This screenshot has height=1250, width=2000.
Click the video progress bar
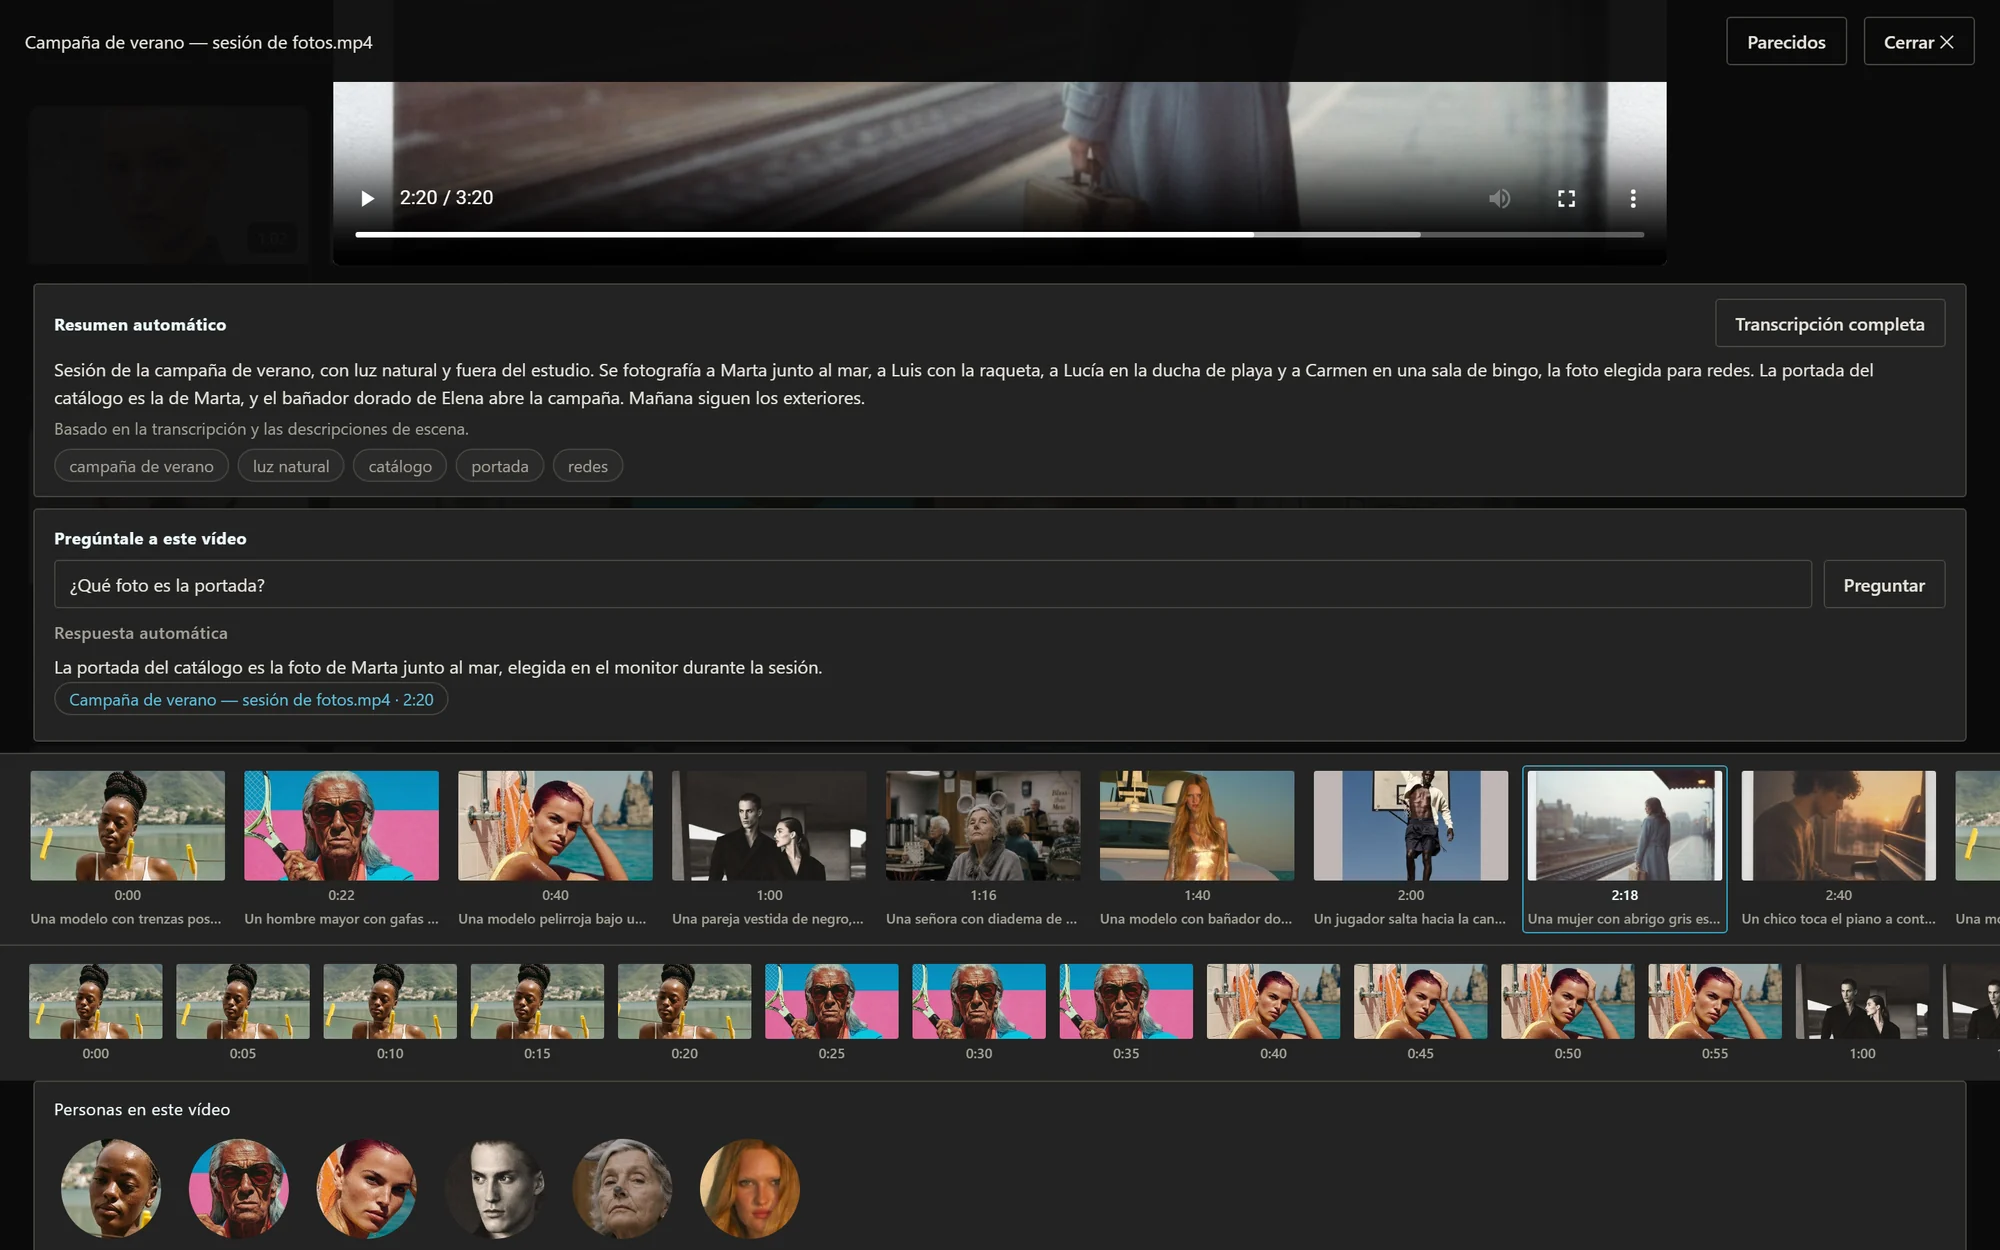click(999, 234)
